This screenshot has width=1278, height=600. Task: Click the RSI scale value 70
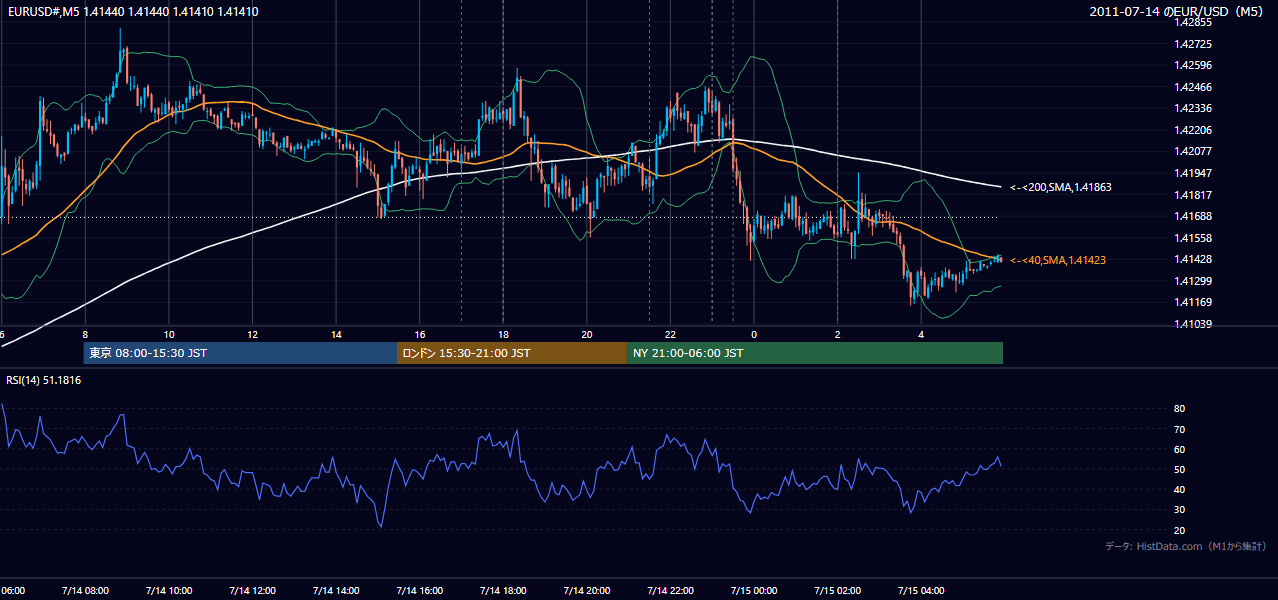pyautogui.click(x=1180, y=429)
